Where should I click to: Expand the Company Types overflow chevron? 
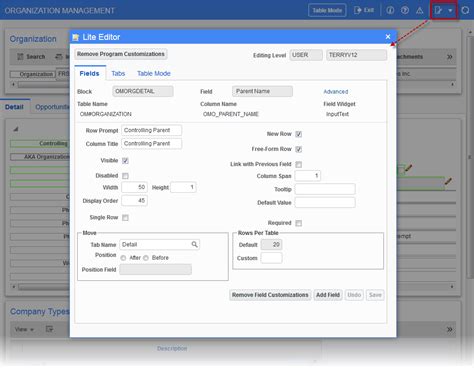click(x=450, y=329)
